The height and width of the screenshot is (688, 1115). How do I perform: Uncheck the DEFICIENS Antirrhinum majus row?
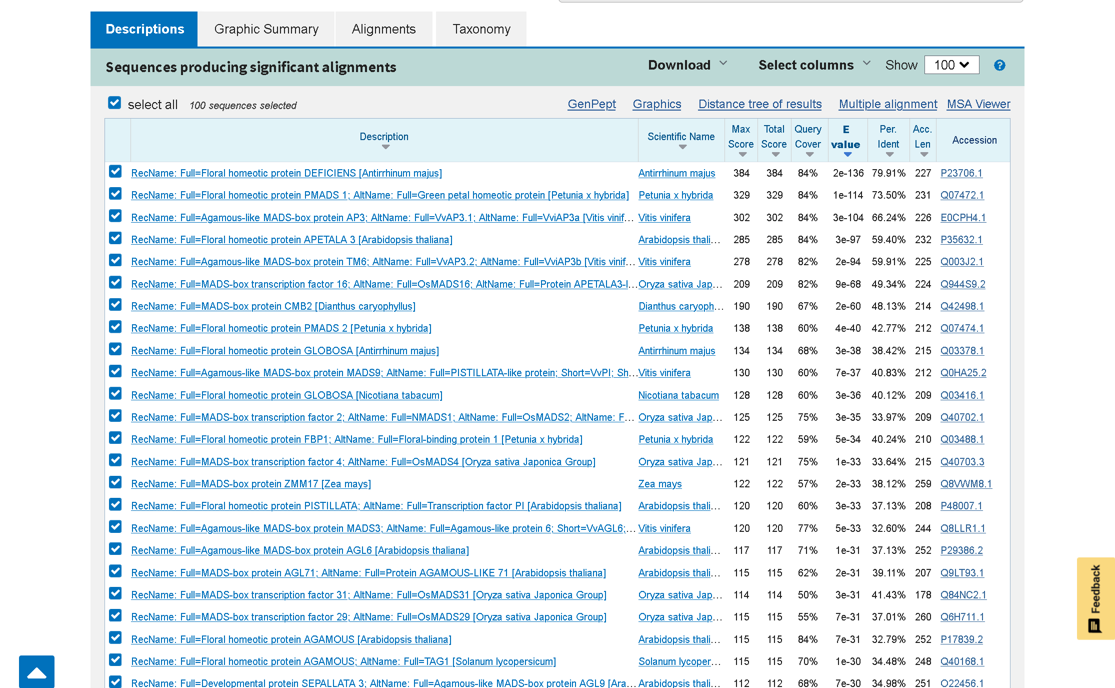coord(115,172)
